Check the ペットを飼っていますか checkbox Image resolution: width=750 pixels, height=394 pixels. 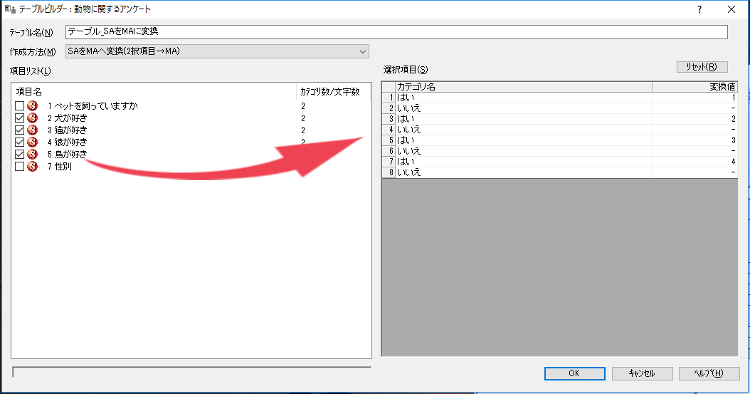(x=19, y=106)
